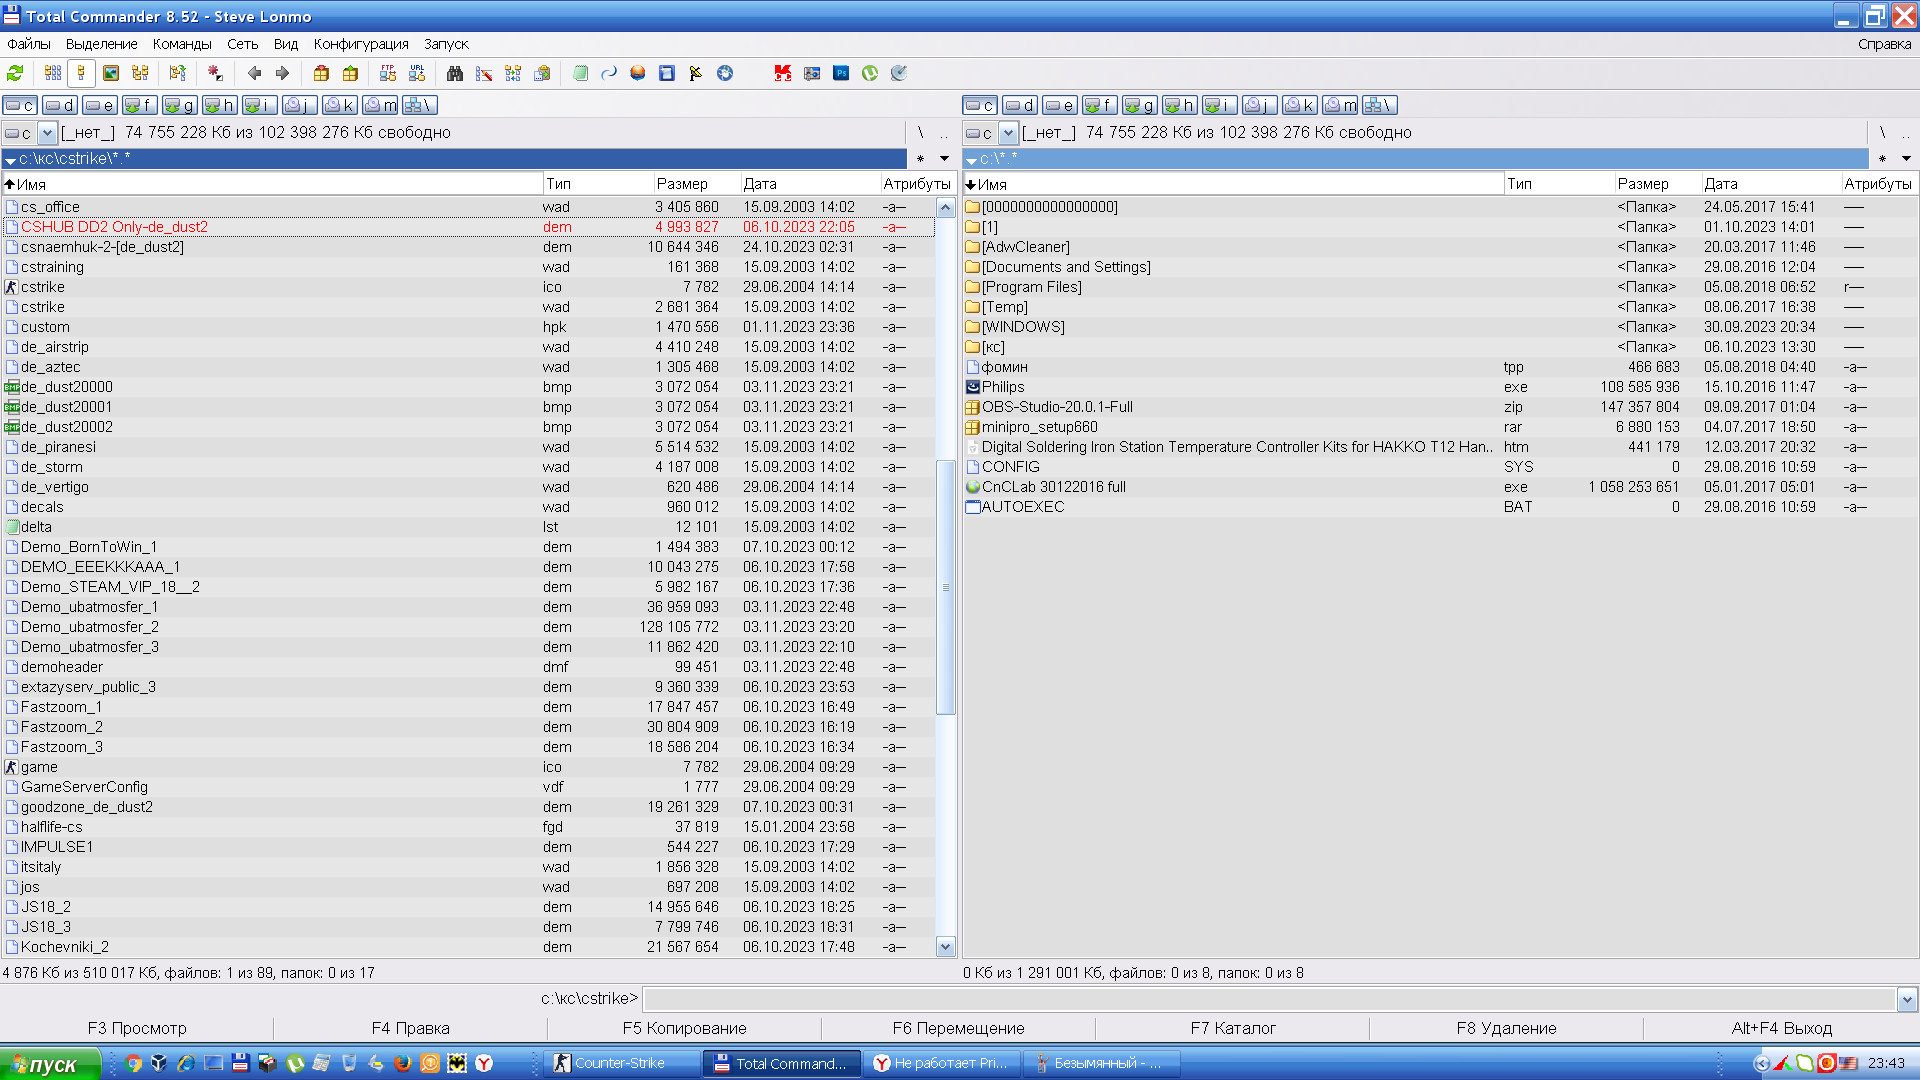Toggle right panel sort by Атрибуты column
The width and height of the screenshot is (1920, 1080).
tap(1879, 184)
